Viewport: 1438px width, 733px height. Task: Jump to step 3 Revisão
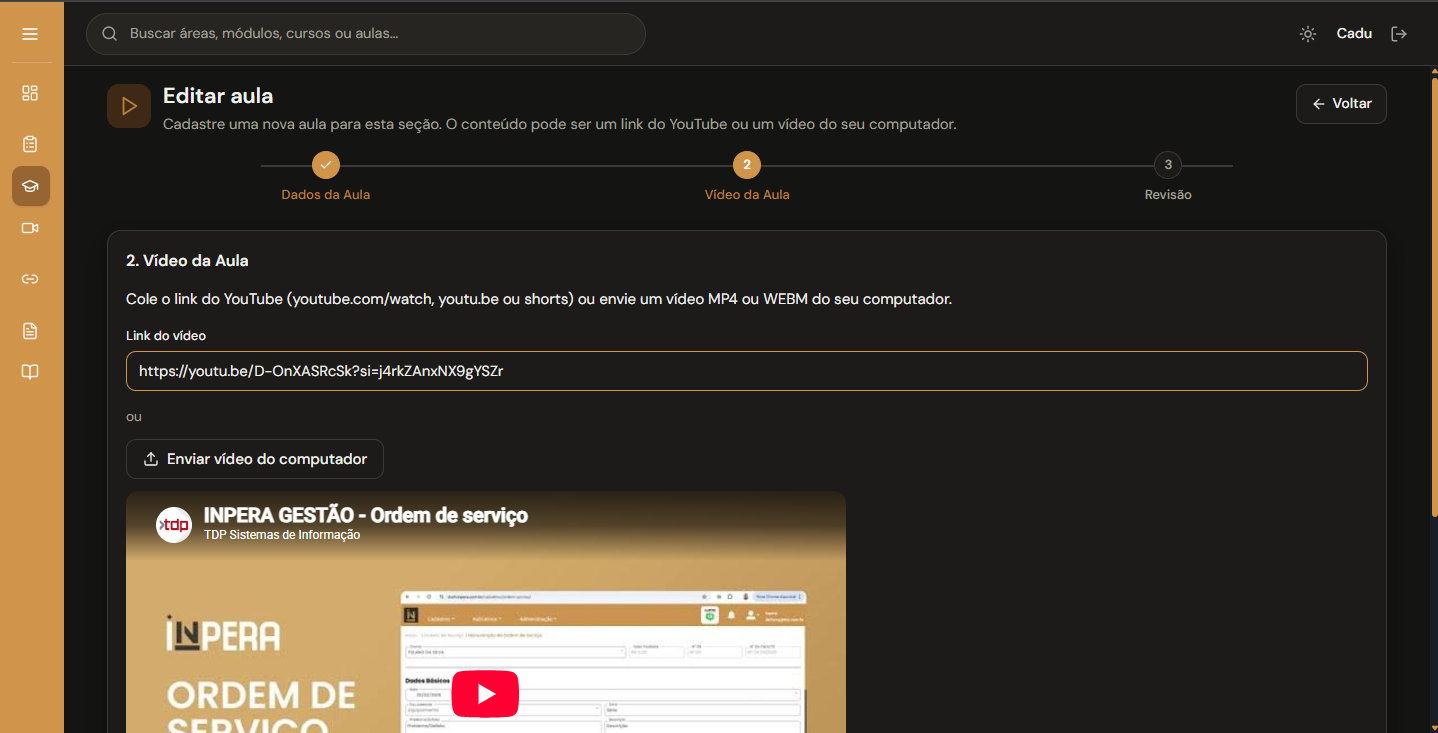click(x=1168, y=165)
